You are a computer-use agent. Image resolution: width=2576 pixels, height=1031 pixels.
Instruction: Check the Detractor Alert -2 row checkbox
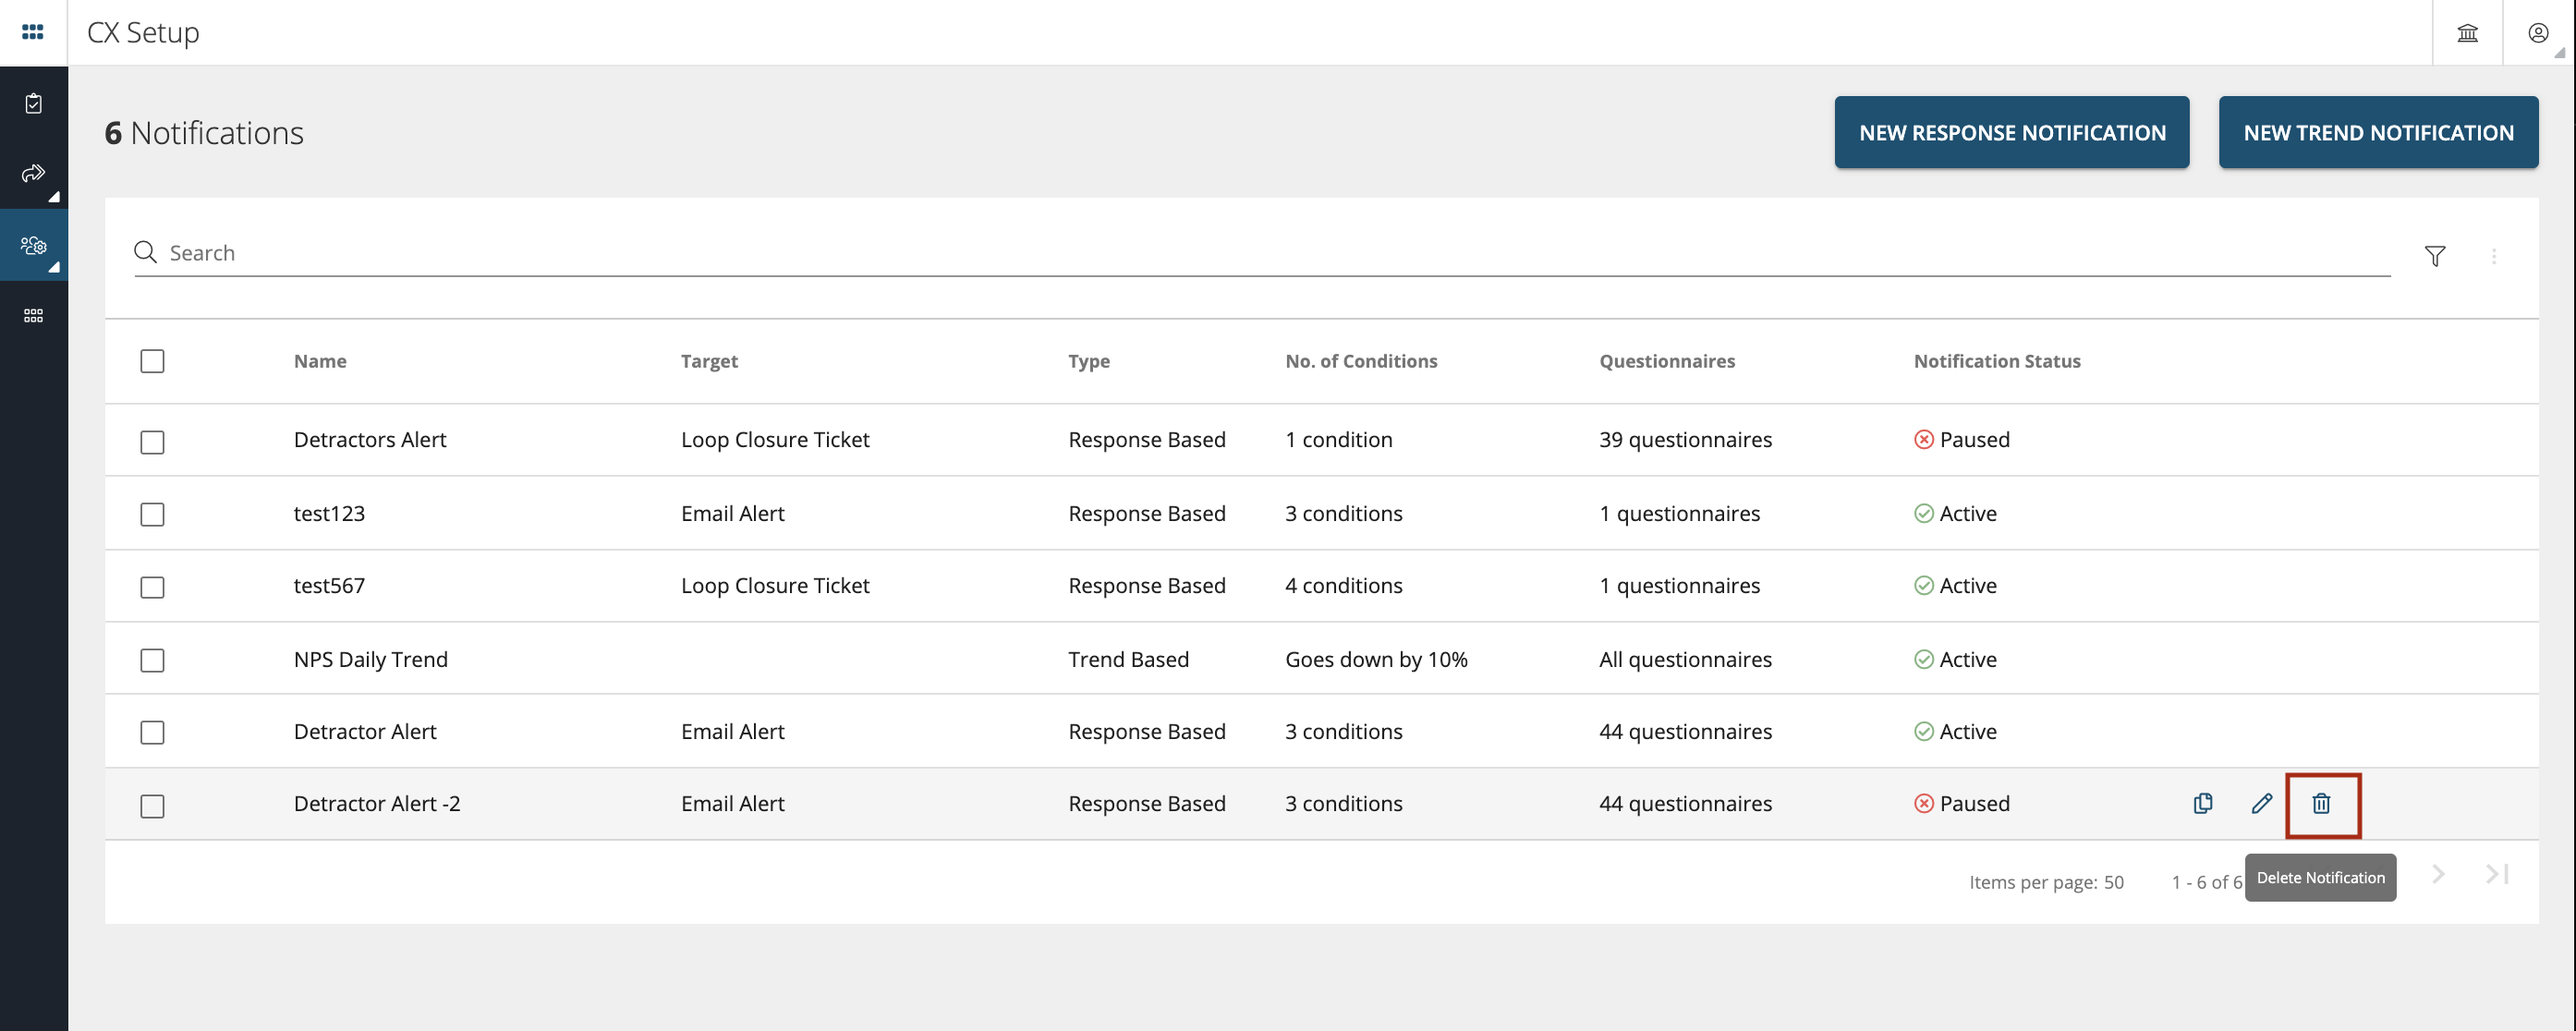click(x=152, y=806)
